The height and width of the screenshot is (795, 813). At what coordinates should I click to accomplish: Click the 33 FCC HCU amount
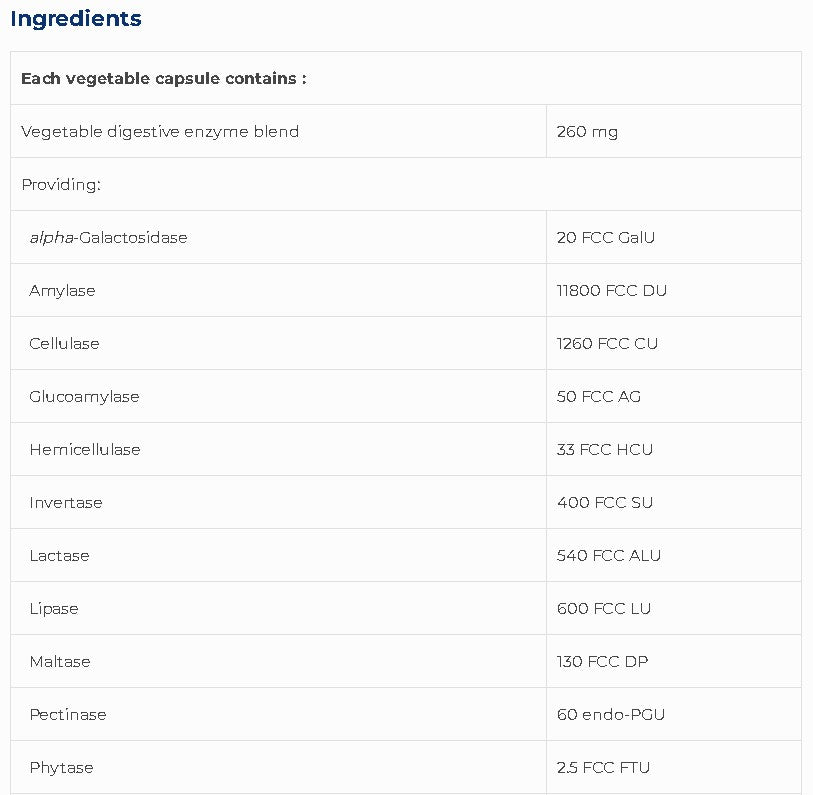pyautogui.click(x=605, y=449)
